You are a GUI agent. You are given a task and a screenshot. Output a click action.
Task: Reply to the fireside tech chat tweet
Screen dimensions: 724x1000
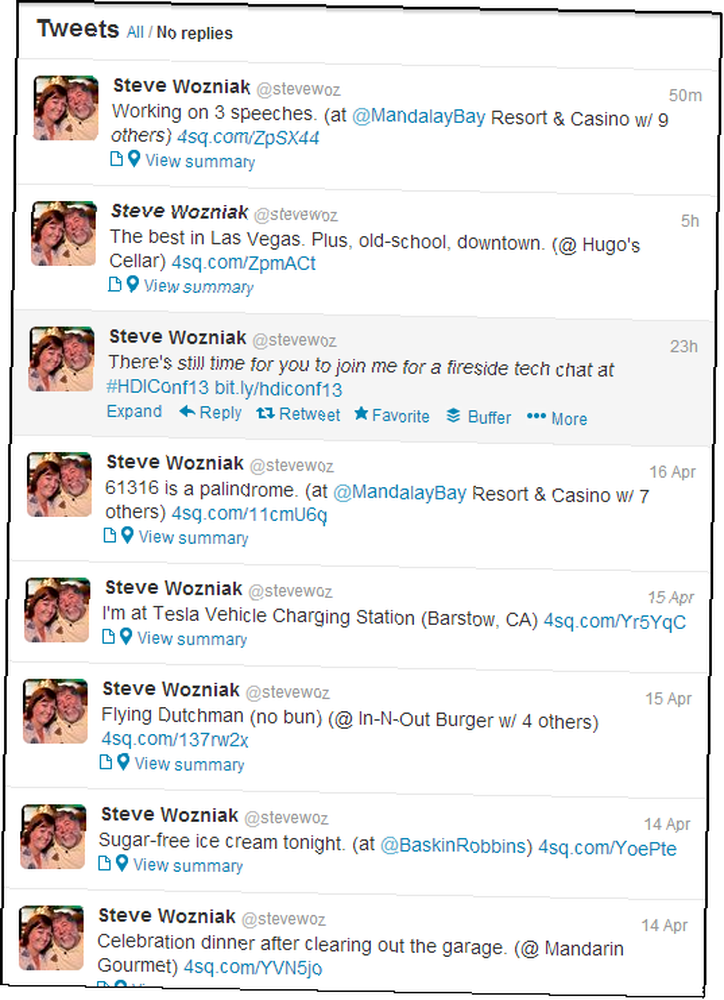[x=211, y=413]
